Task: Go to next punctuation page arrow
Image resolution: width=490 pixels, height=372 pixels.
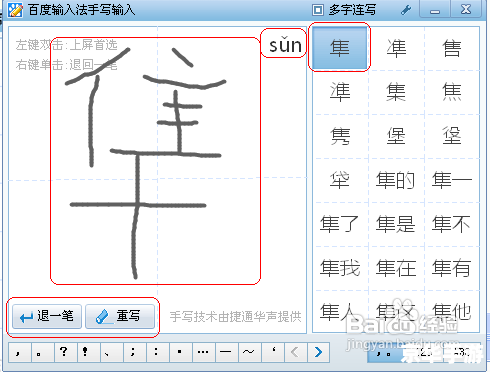Action: tap(318, 352)
